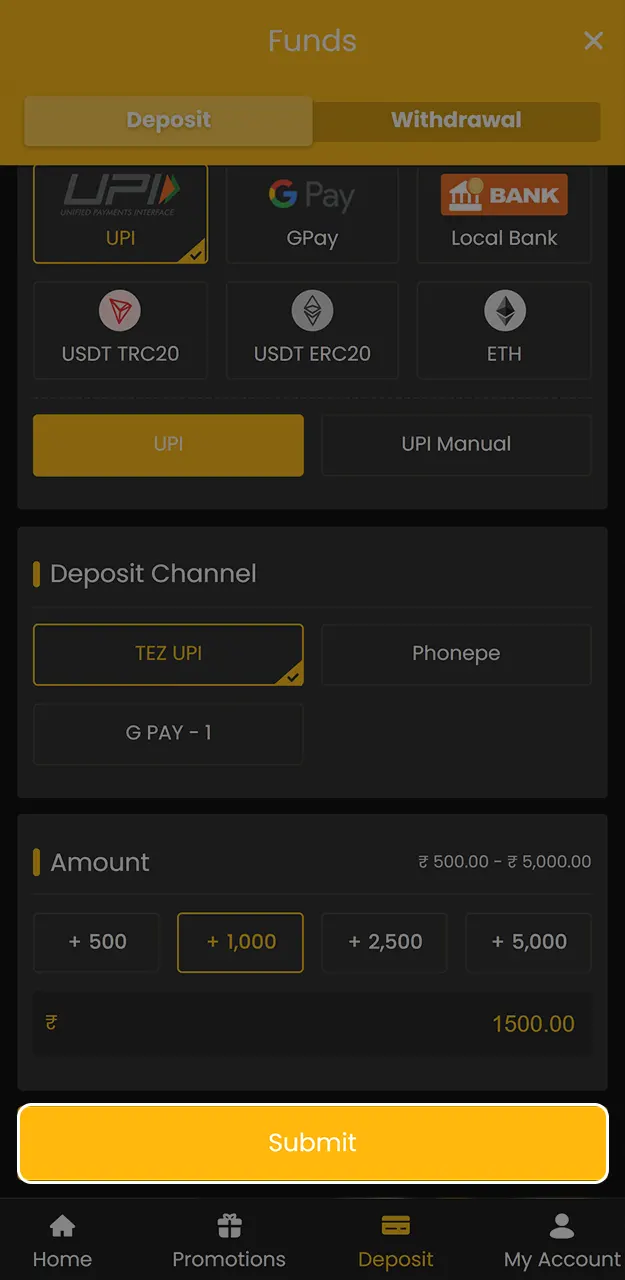625x1280 pixels.
Task: Close the Funds dialog
Action: pos(593,41)
